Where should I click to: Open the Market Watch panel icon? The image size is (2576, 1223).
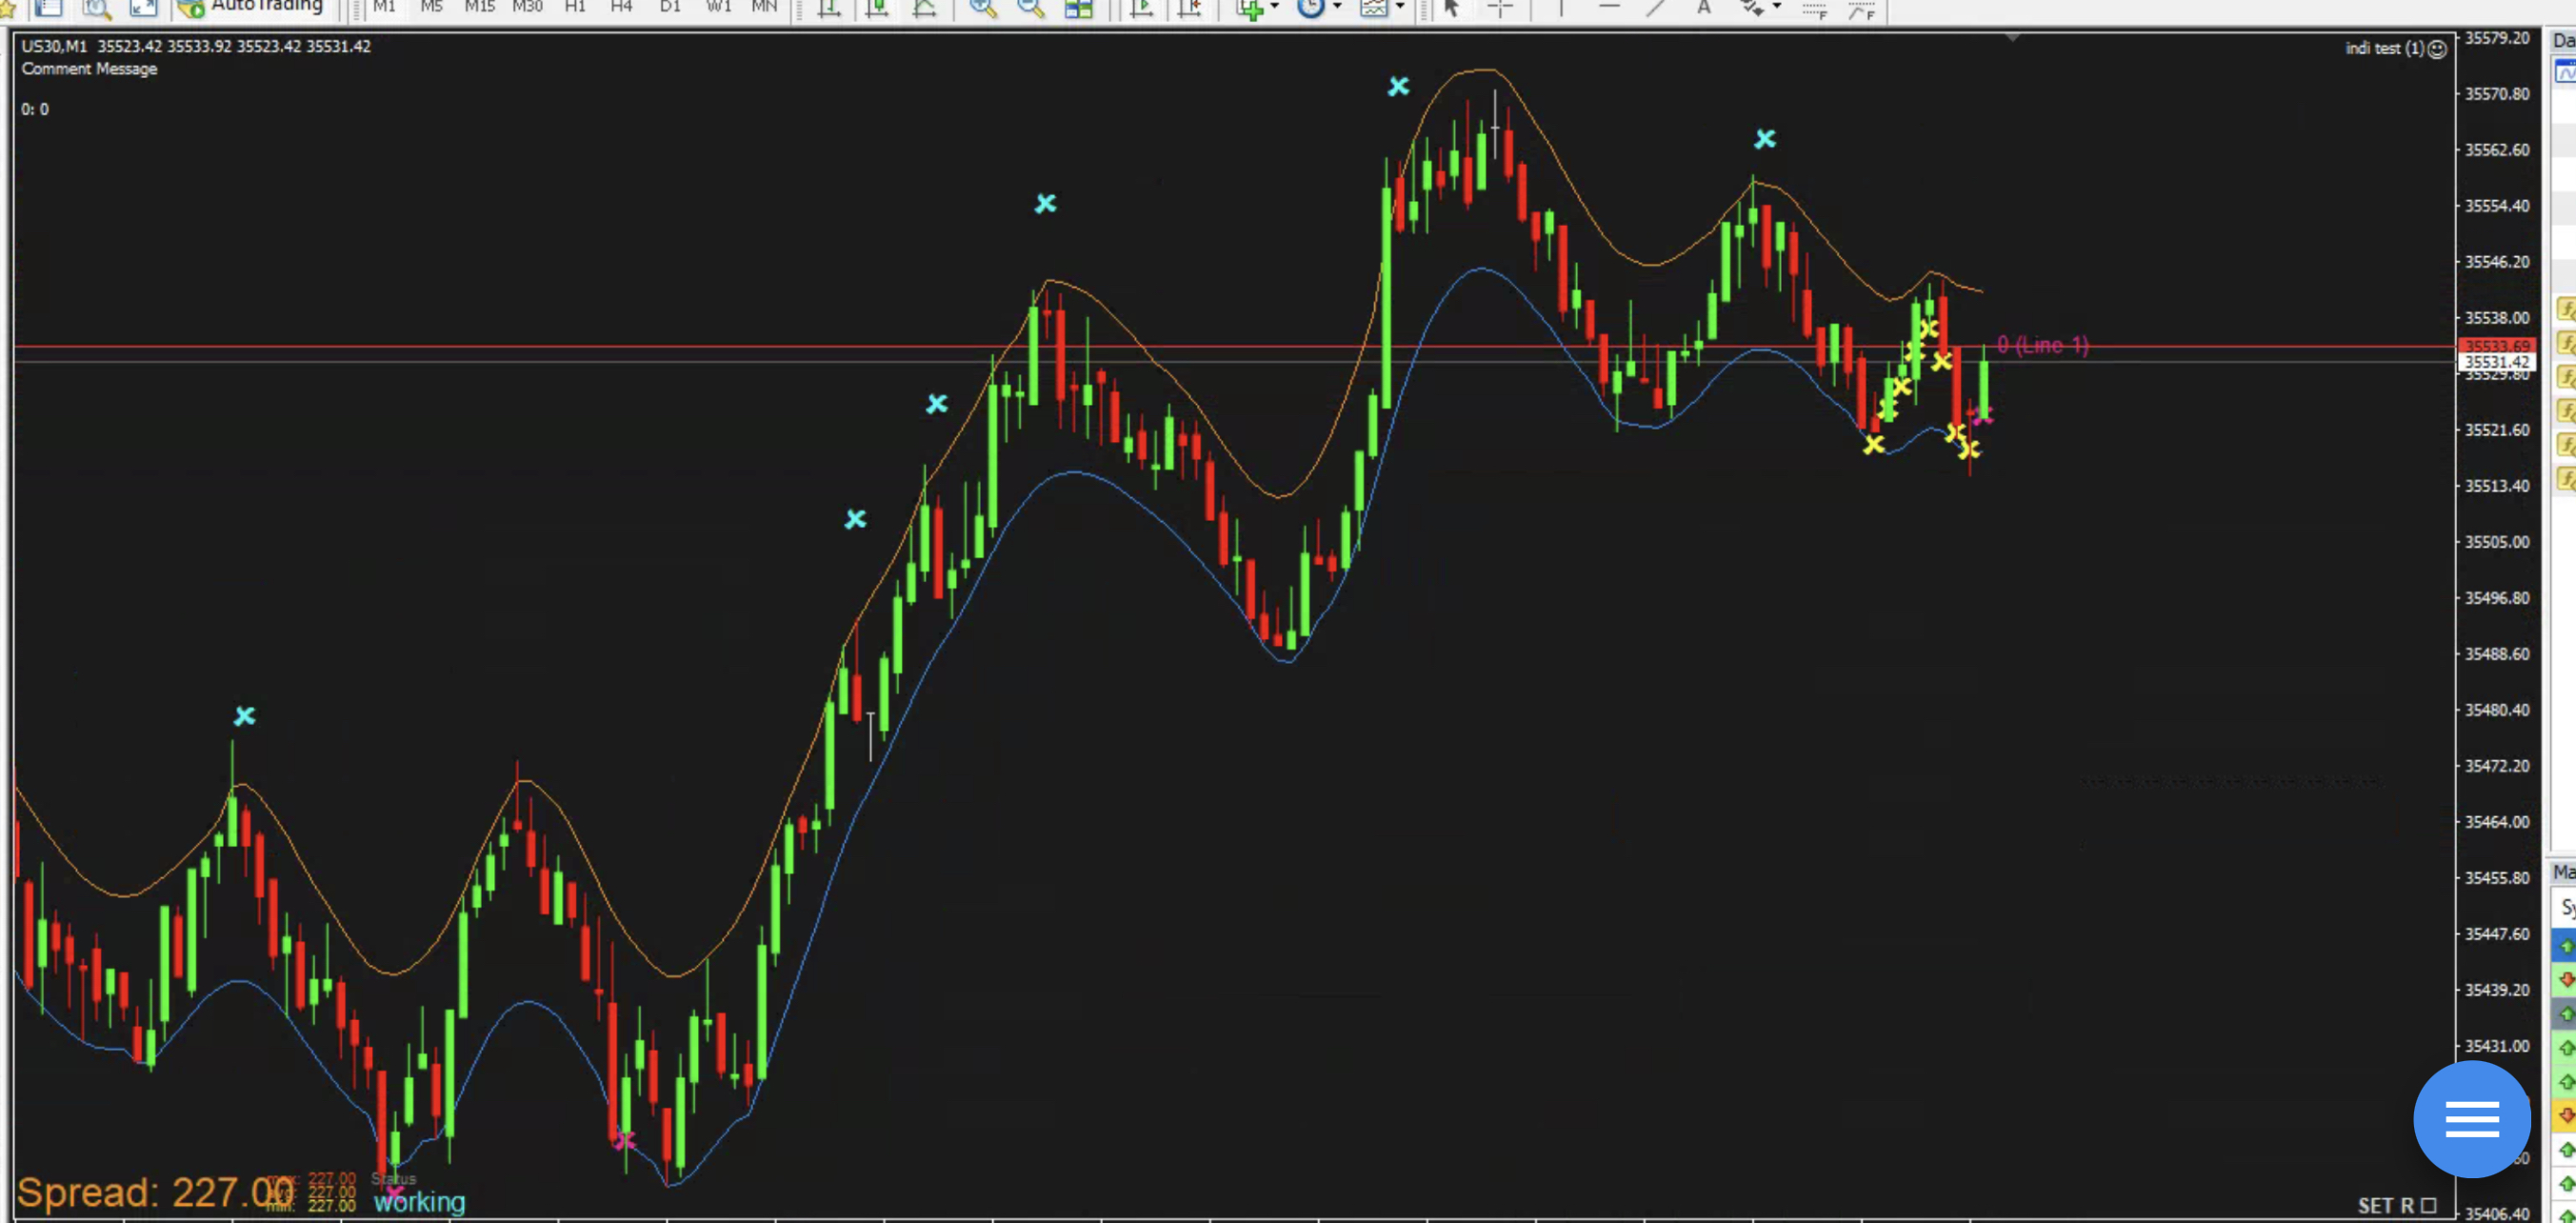[x=48, y=8]
